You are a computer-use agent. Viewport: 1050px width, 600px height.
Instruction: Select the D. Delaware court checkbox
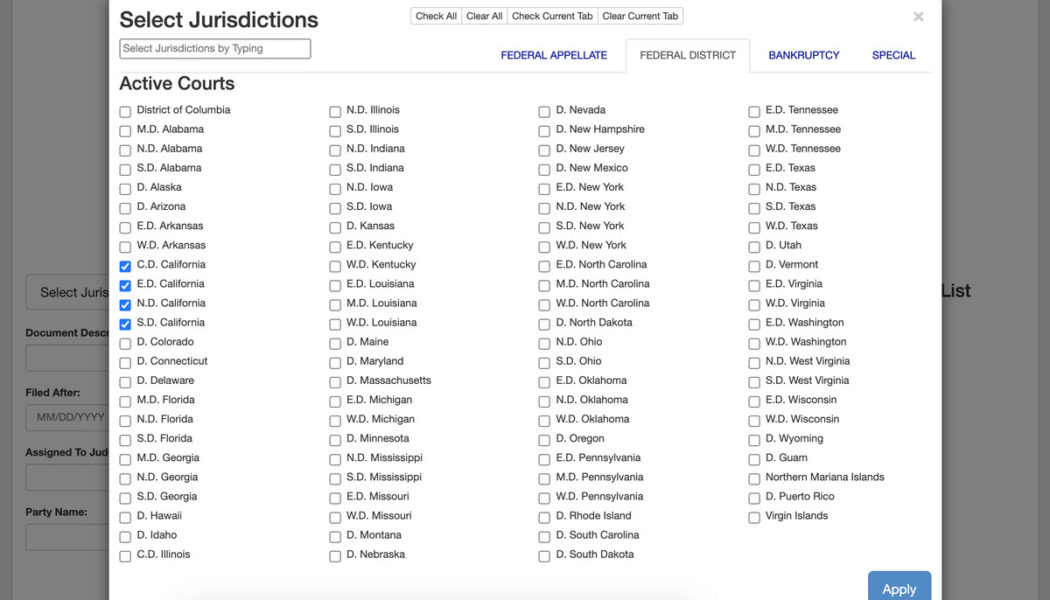125,382
